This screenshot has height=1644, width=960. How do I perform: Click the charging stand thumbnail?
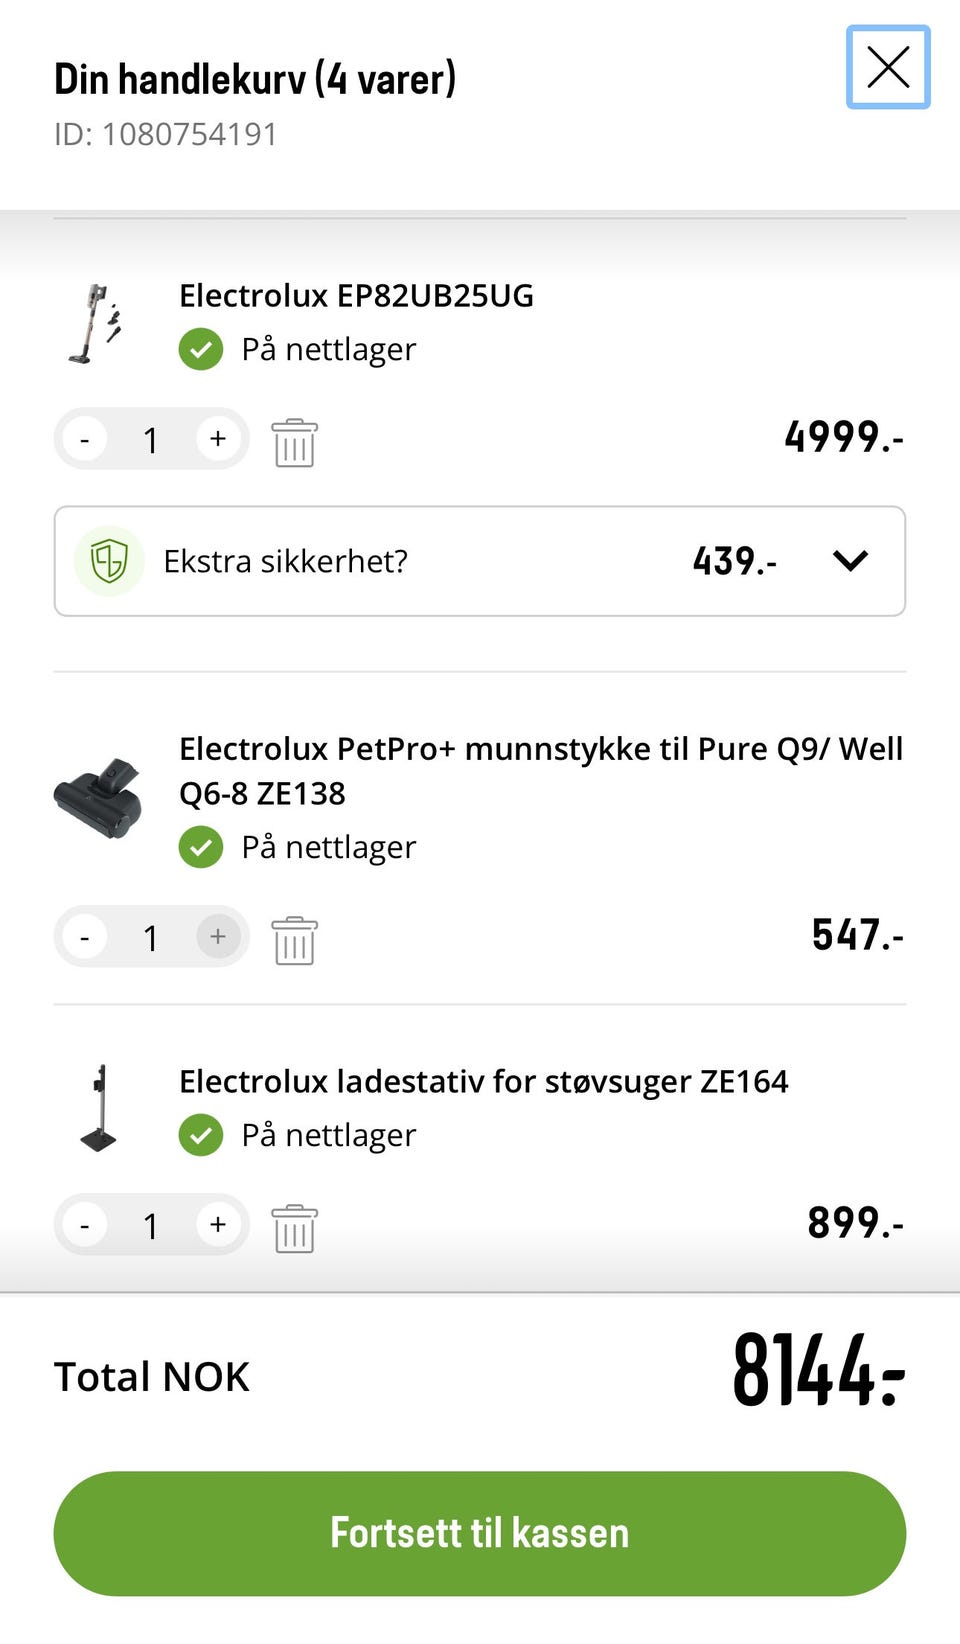coord(99,1108)
